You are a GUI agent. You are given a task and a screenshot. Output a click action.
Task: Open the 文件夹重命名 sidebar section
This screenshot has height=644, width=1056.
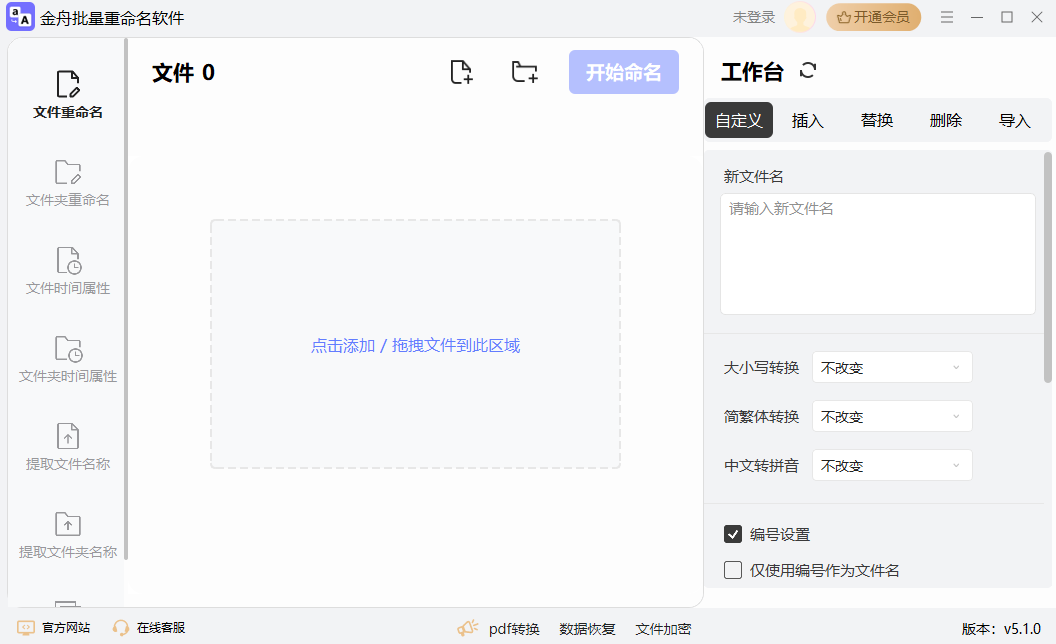click(67, 183)
